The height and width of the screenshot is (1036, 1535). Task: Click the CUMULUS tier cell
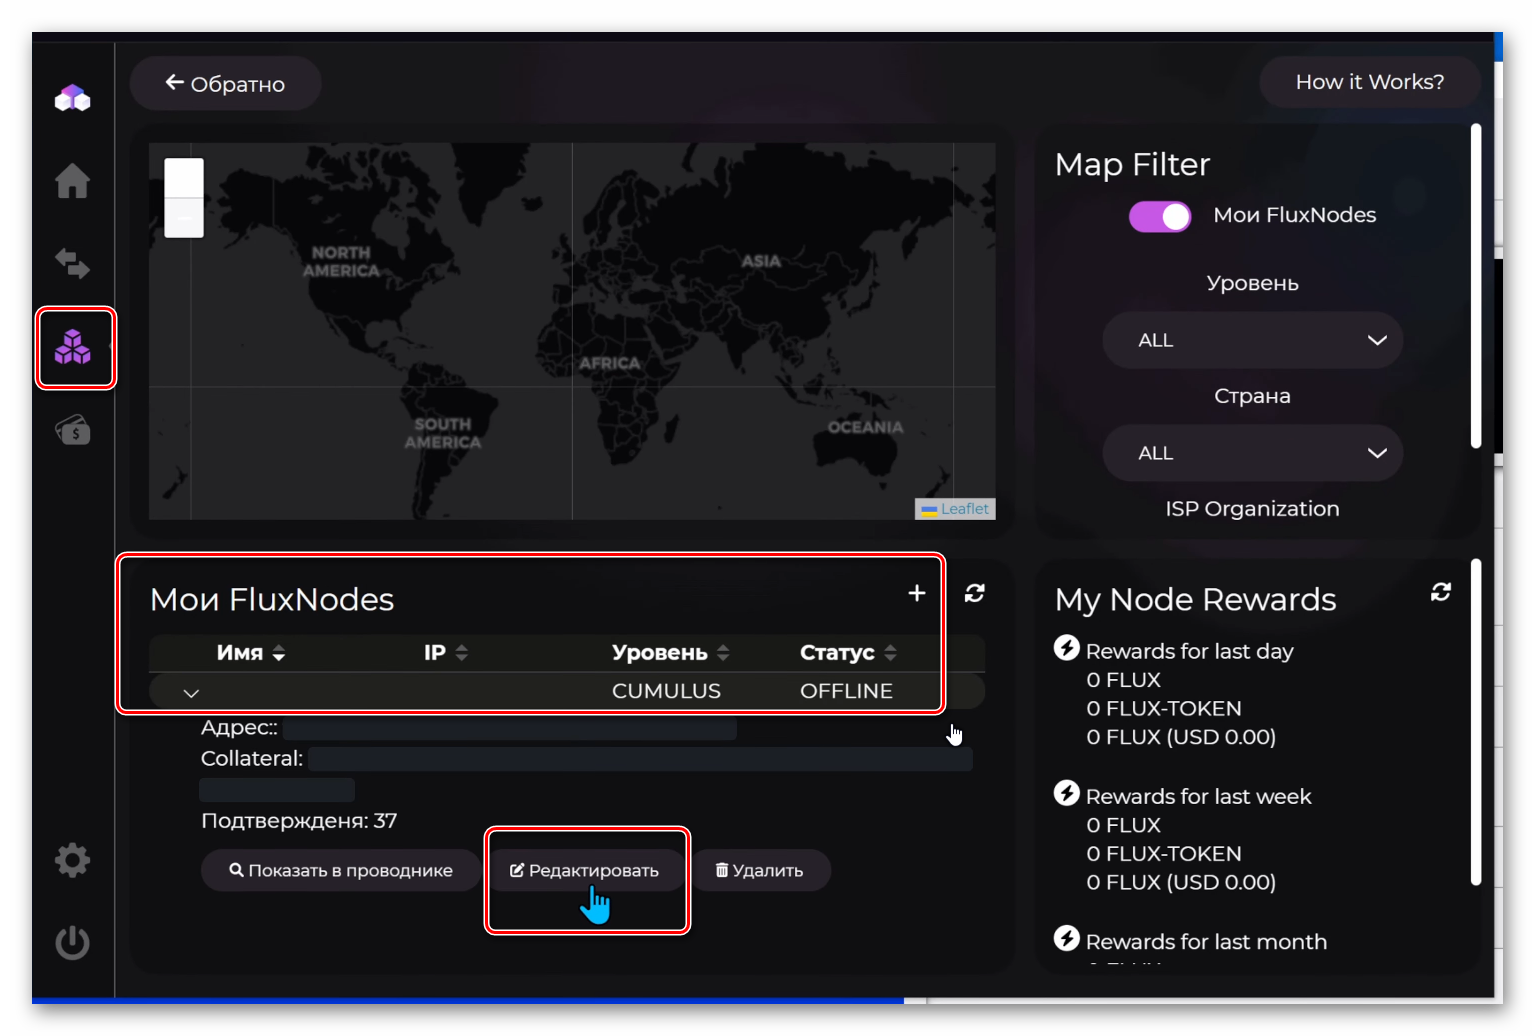(666, 691)
